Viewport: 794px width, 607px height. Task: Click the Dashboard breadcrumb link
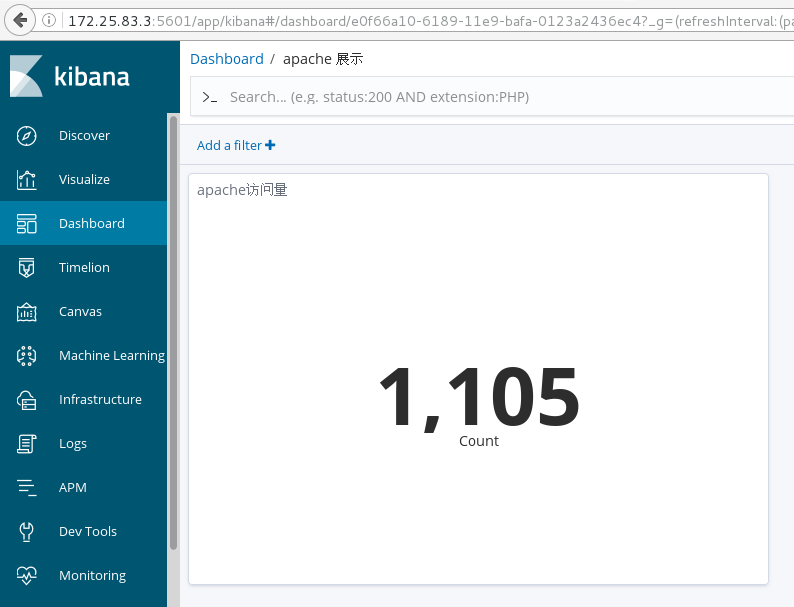click(227, 59)
